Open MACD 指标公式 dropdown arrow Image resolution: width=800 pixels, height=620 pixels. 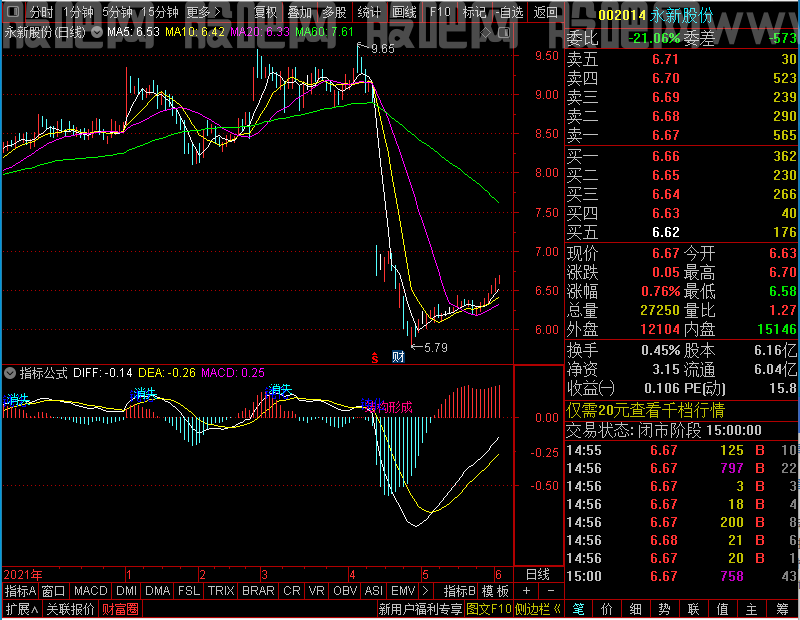[10, 373]
